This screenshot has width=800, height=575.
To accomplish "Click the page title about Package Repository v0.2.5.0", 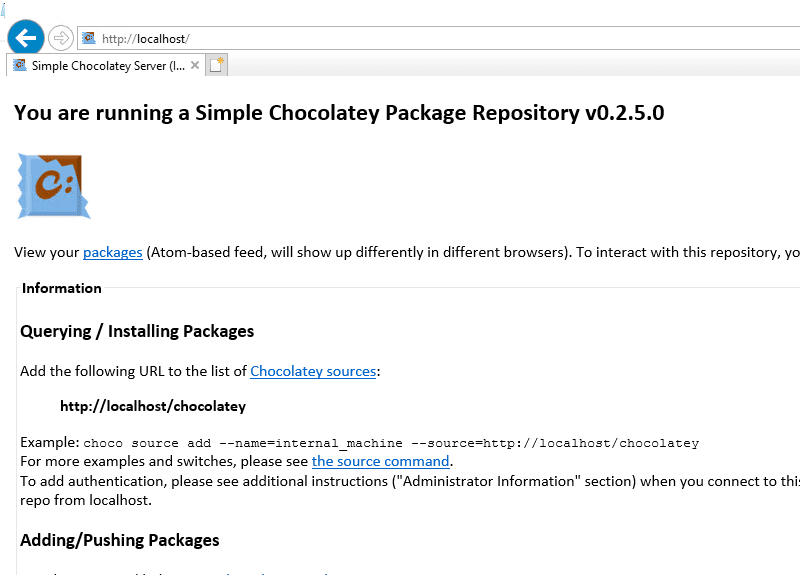I will (339, 113).
